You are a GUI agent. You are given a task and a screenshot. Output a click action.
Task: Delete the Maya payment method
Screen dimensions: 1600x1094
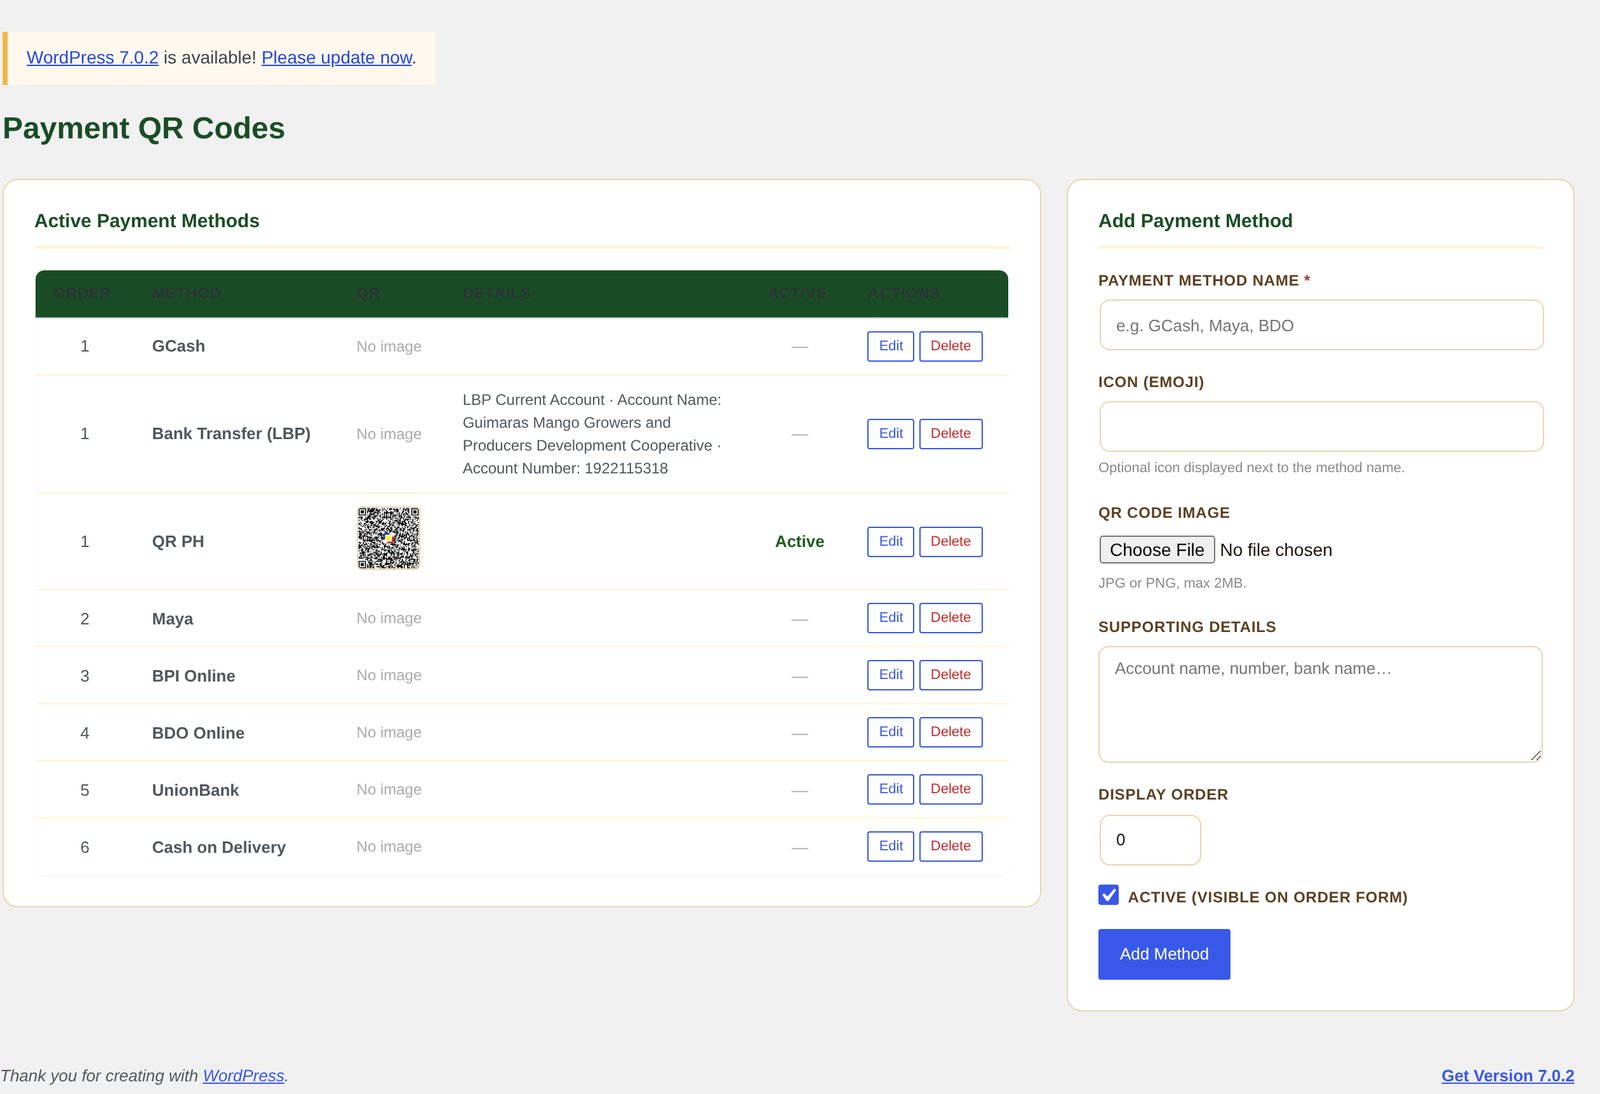click(950, 618)
